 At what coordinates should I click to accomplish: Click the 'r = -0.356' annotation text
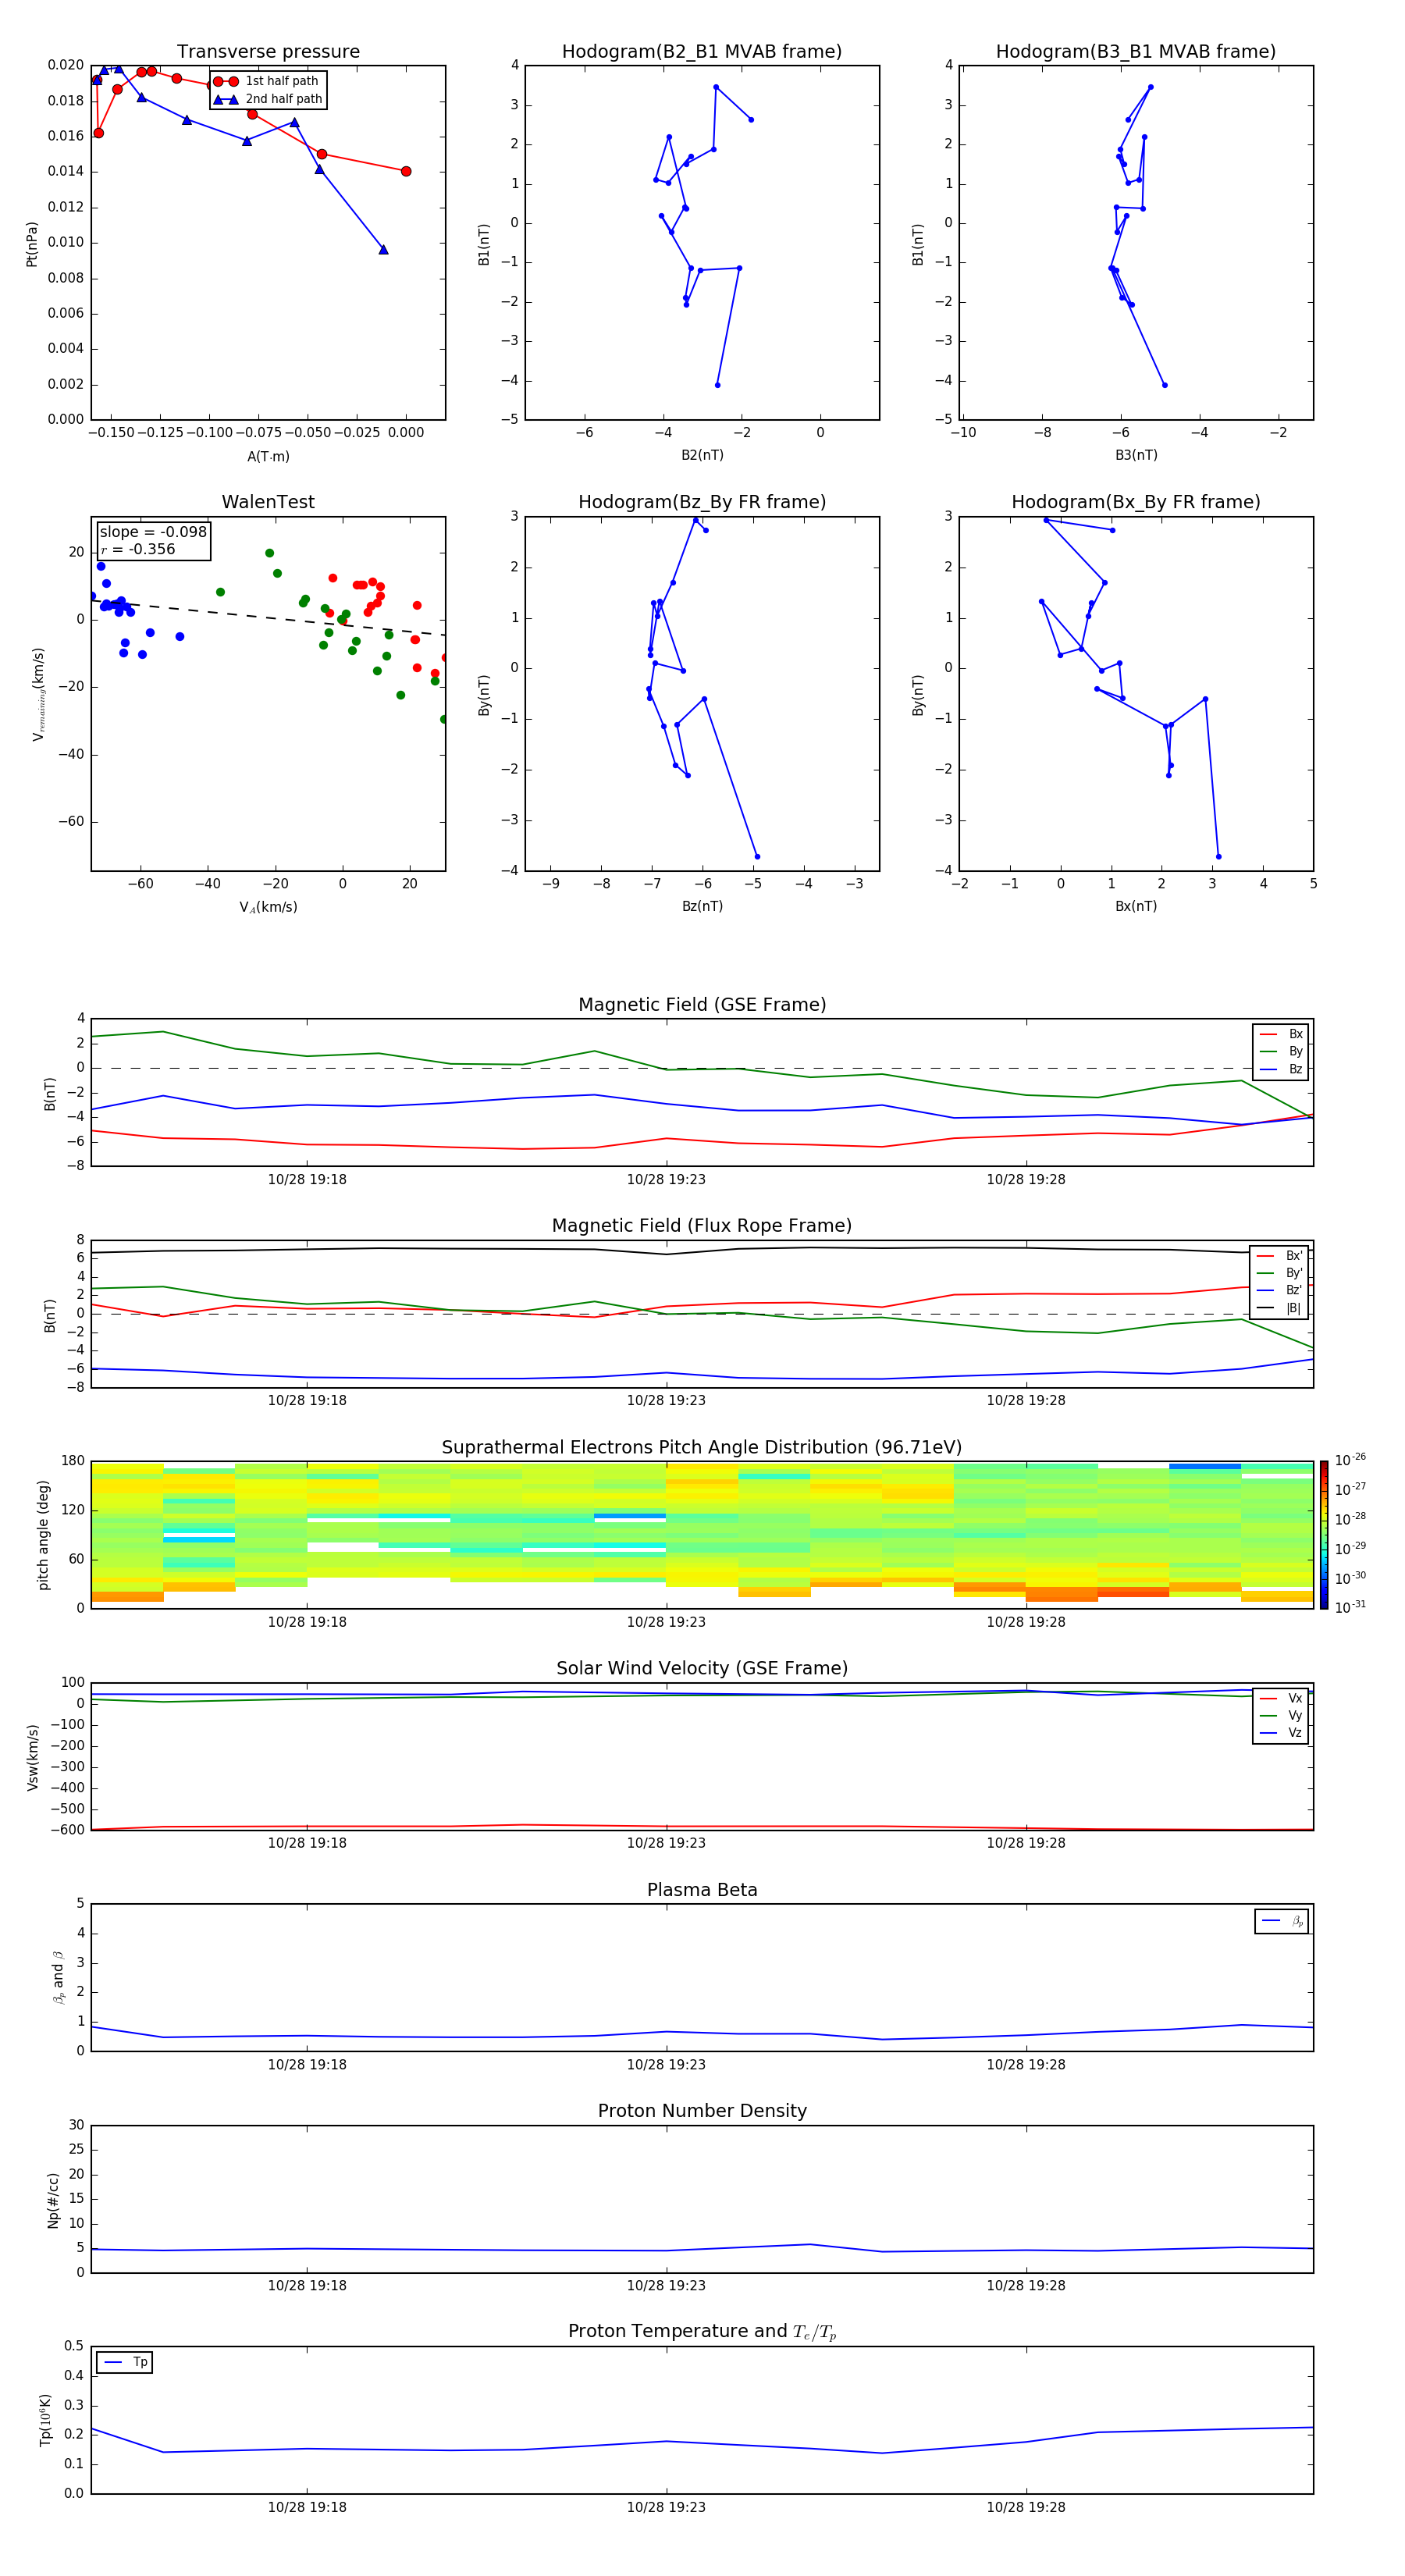point(138,549)
